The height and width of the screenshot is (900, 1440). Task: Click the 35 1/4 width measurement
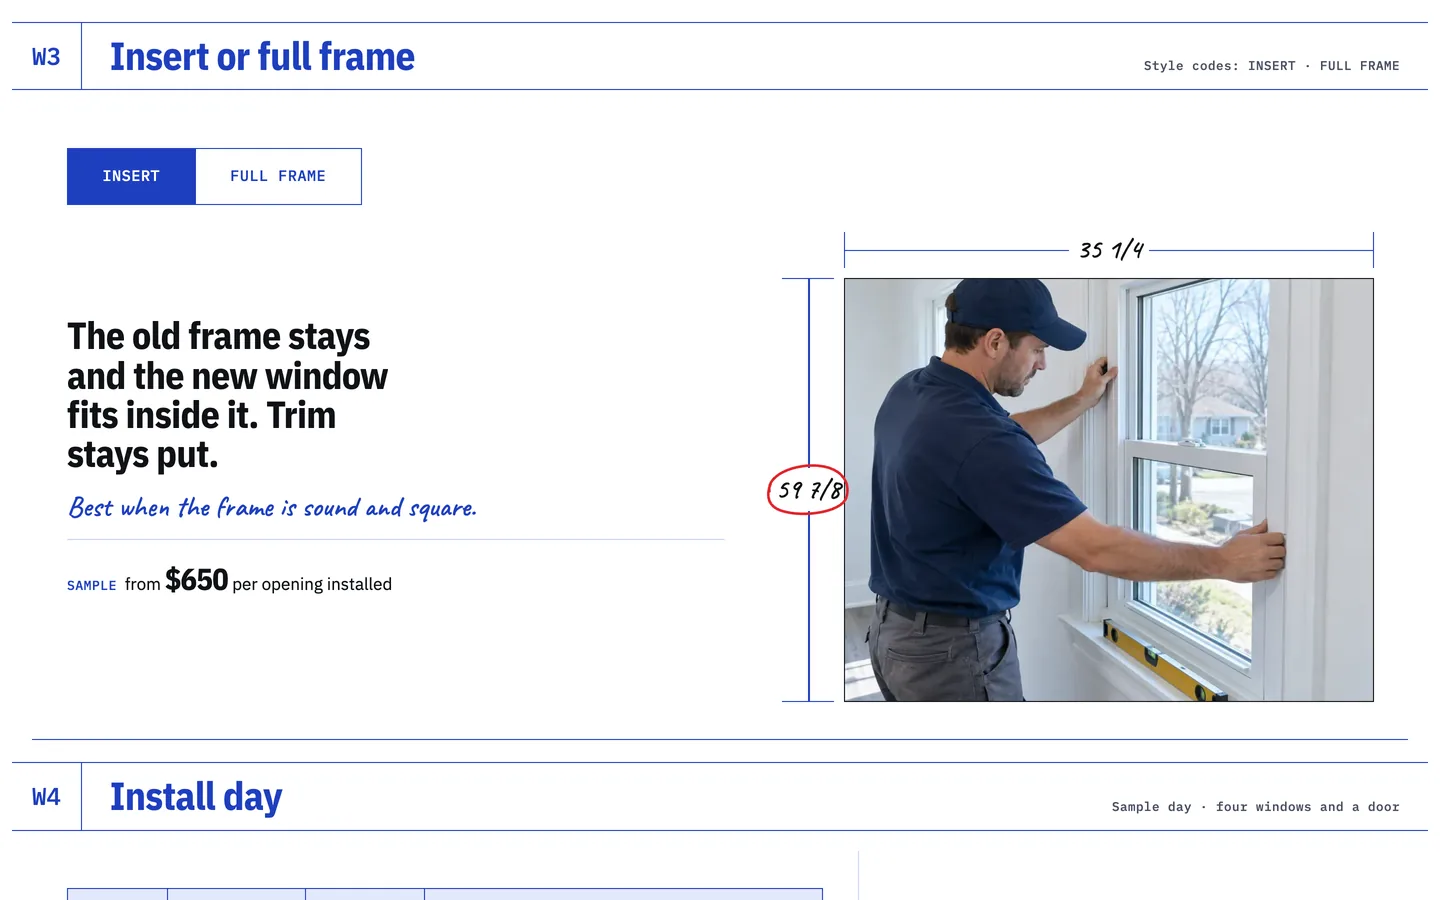coord(1111,250)
